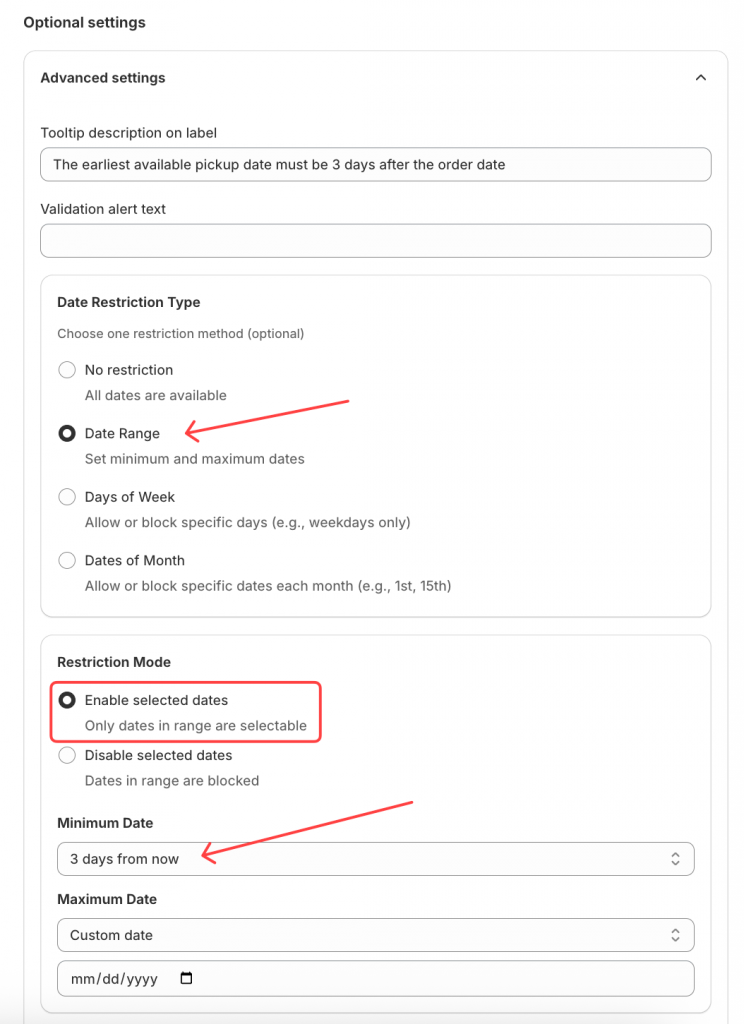The image size is (744, 1024).
Task: Choose Dates of Month restriction
Action: [x=67, y=560]
